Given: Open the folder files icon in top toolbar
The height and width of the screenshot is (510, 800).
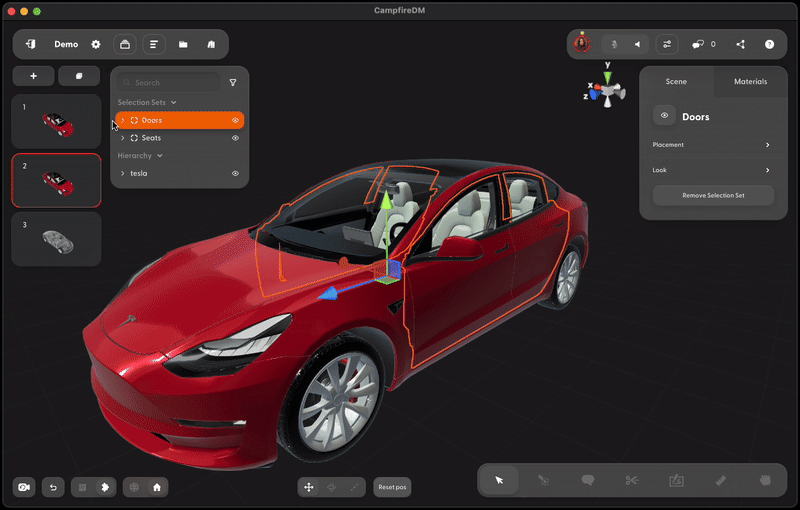Looking at the screenshot, I should (x=183, y=44).
